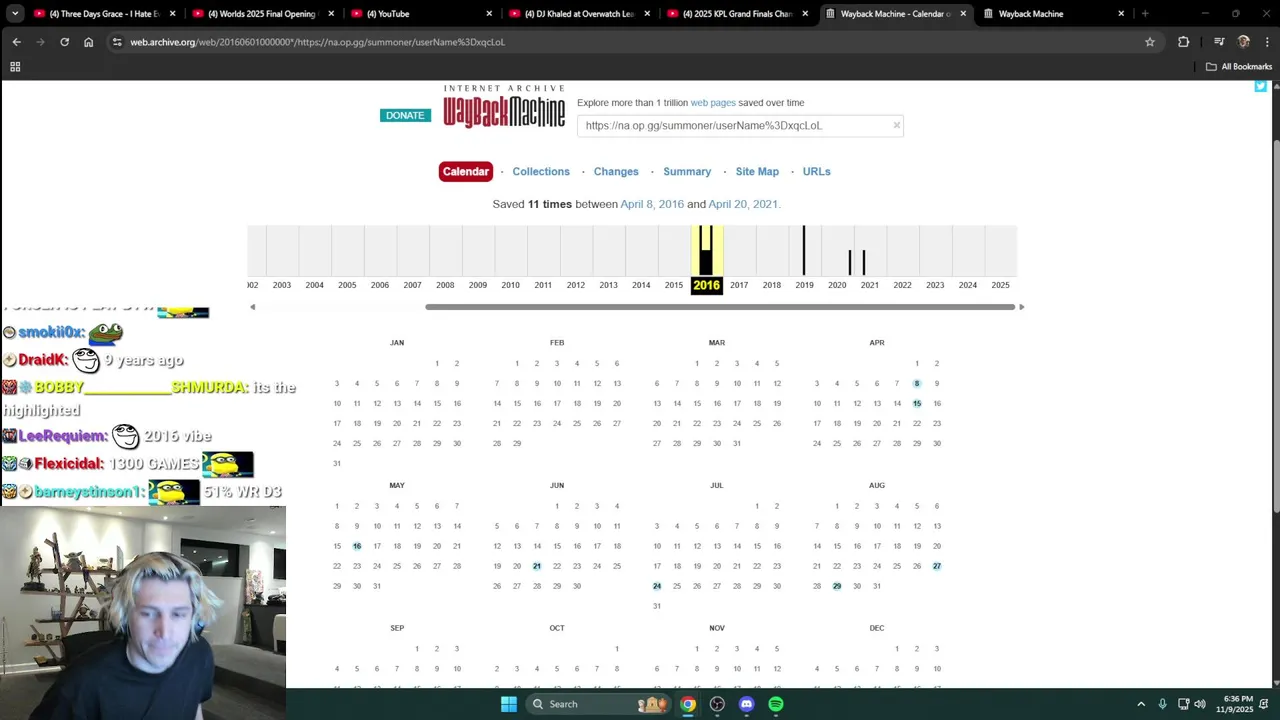This screenshot has height=720, width=1280.
Task: View site information icon in the address bar
Action: (x=117, y=42)
